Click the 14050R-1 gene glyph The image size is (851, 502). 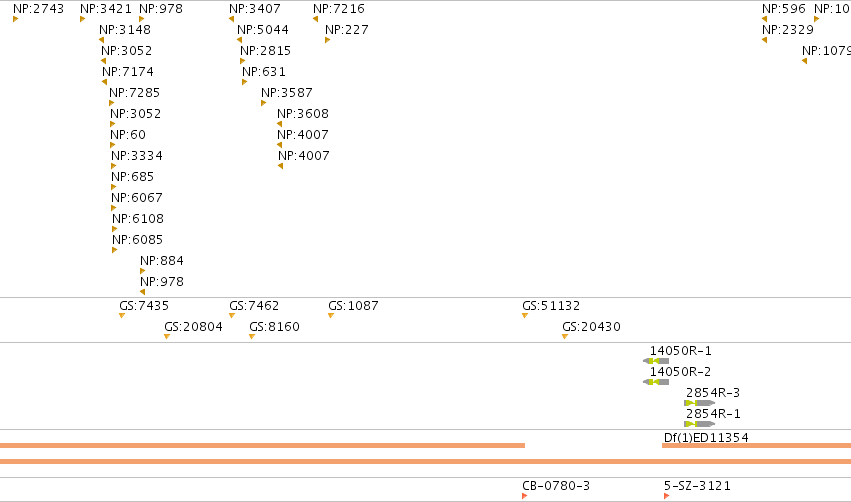pos(656,361)
